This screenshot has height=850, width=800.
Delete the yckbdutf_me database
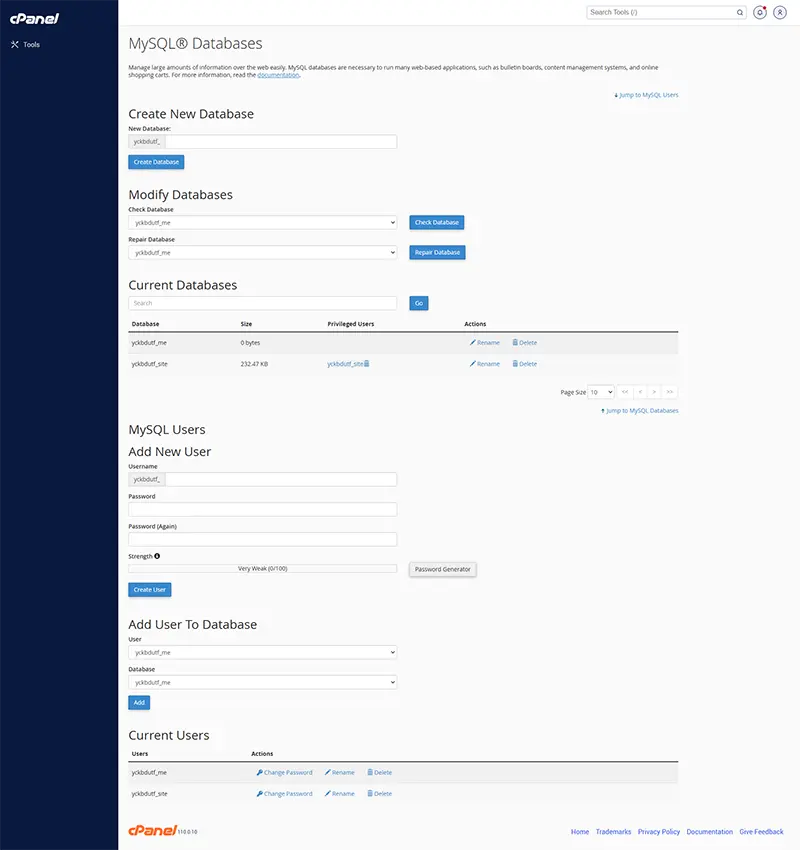[525, 343]
